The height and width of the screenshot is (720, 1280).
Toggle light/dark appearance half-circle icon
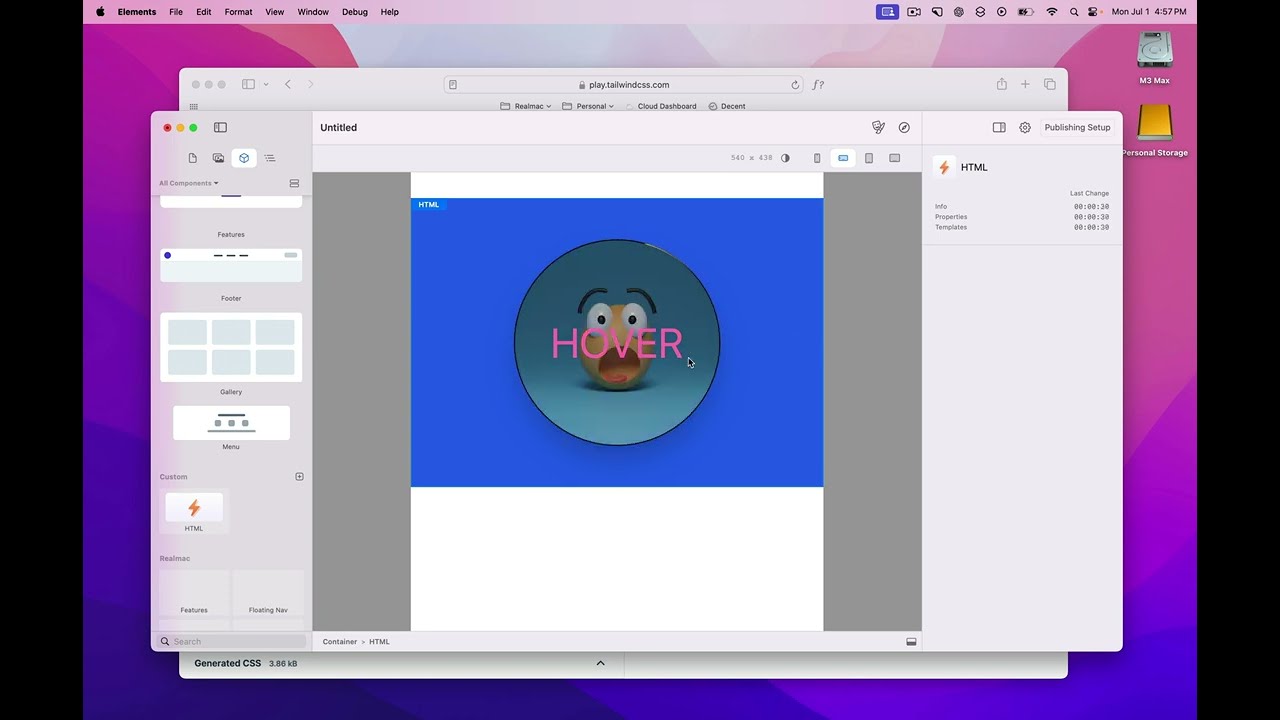785,158
